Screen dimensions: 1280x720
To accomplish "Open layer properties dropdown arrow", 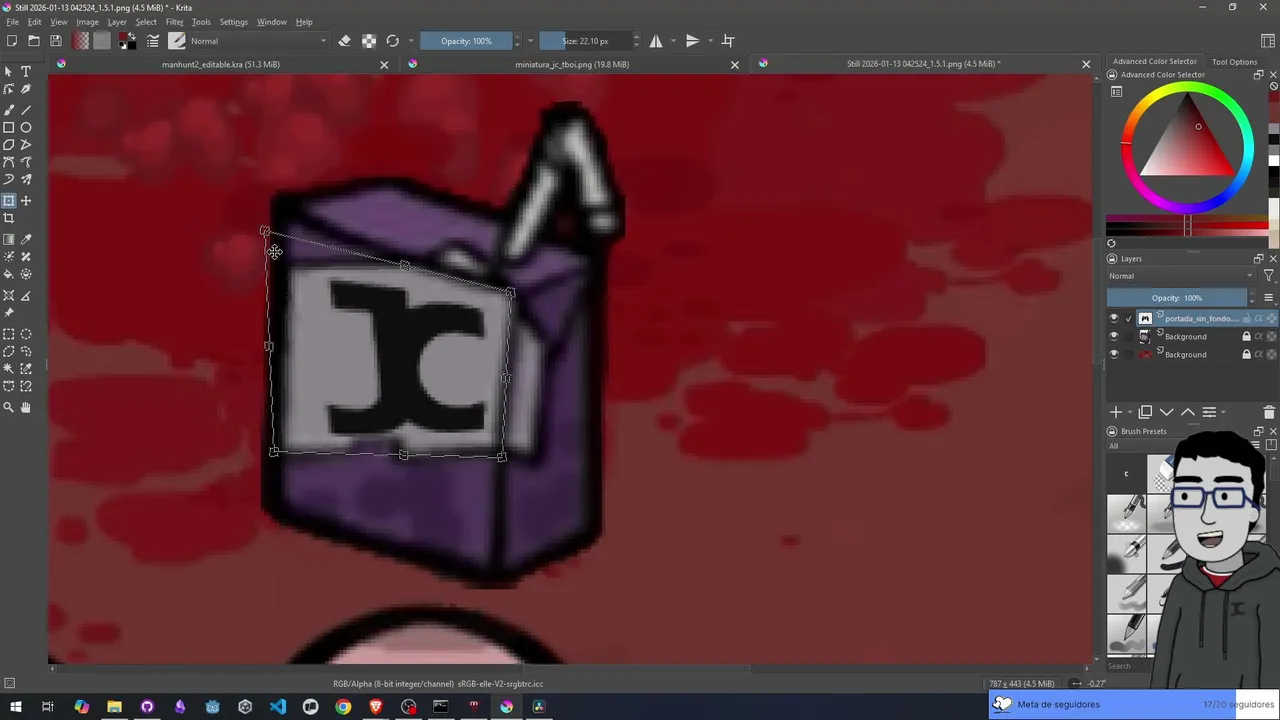I will pyautogui.click(x=1223, y=412).
